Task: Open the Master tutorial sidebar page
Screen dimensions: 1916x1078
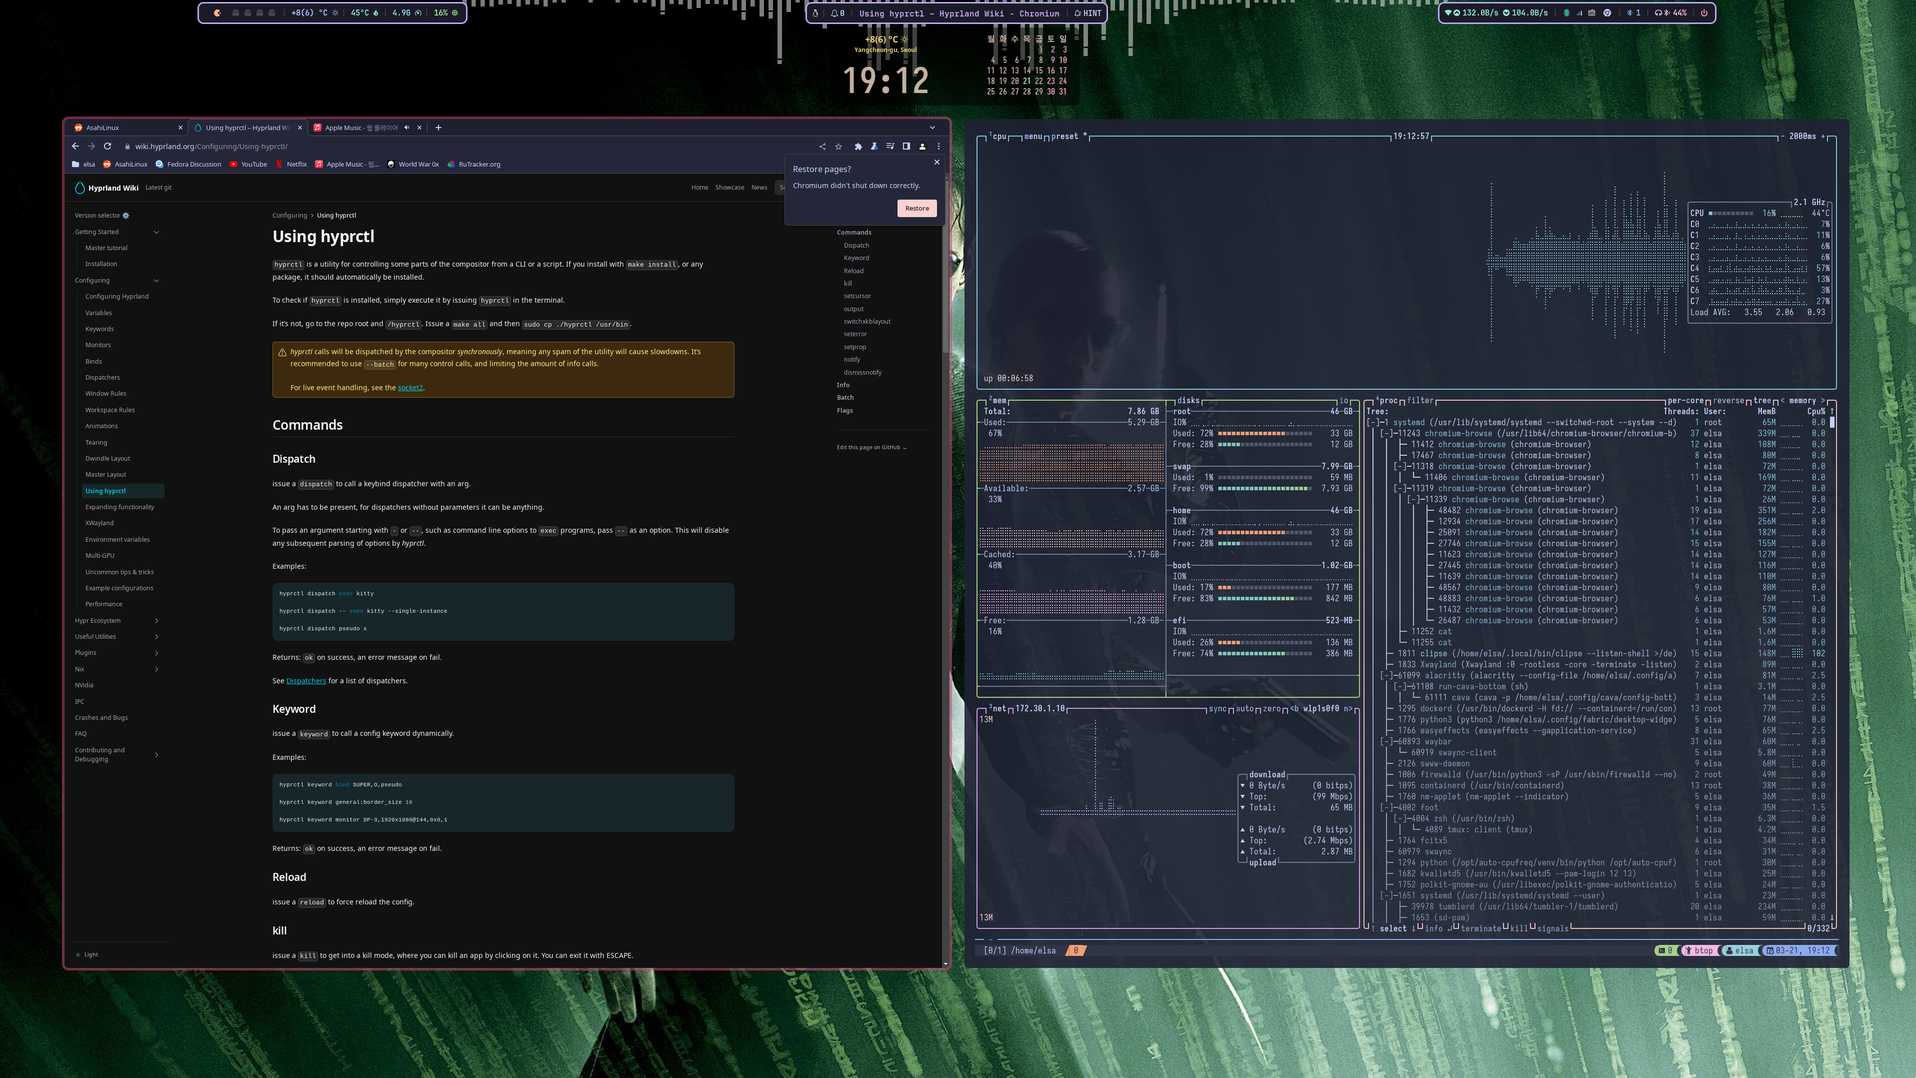Action: click(x=106, y=248)
